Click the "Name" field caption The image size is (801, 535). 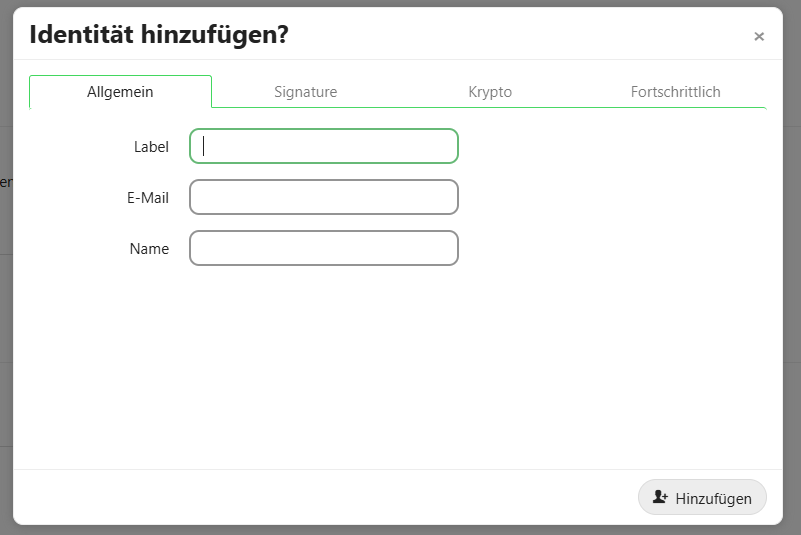149,249
